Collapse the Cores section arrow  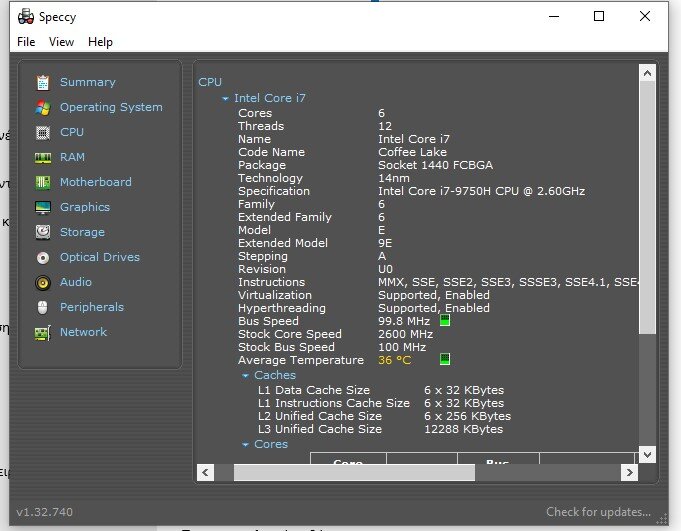point(245,445)
